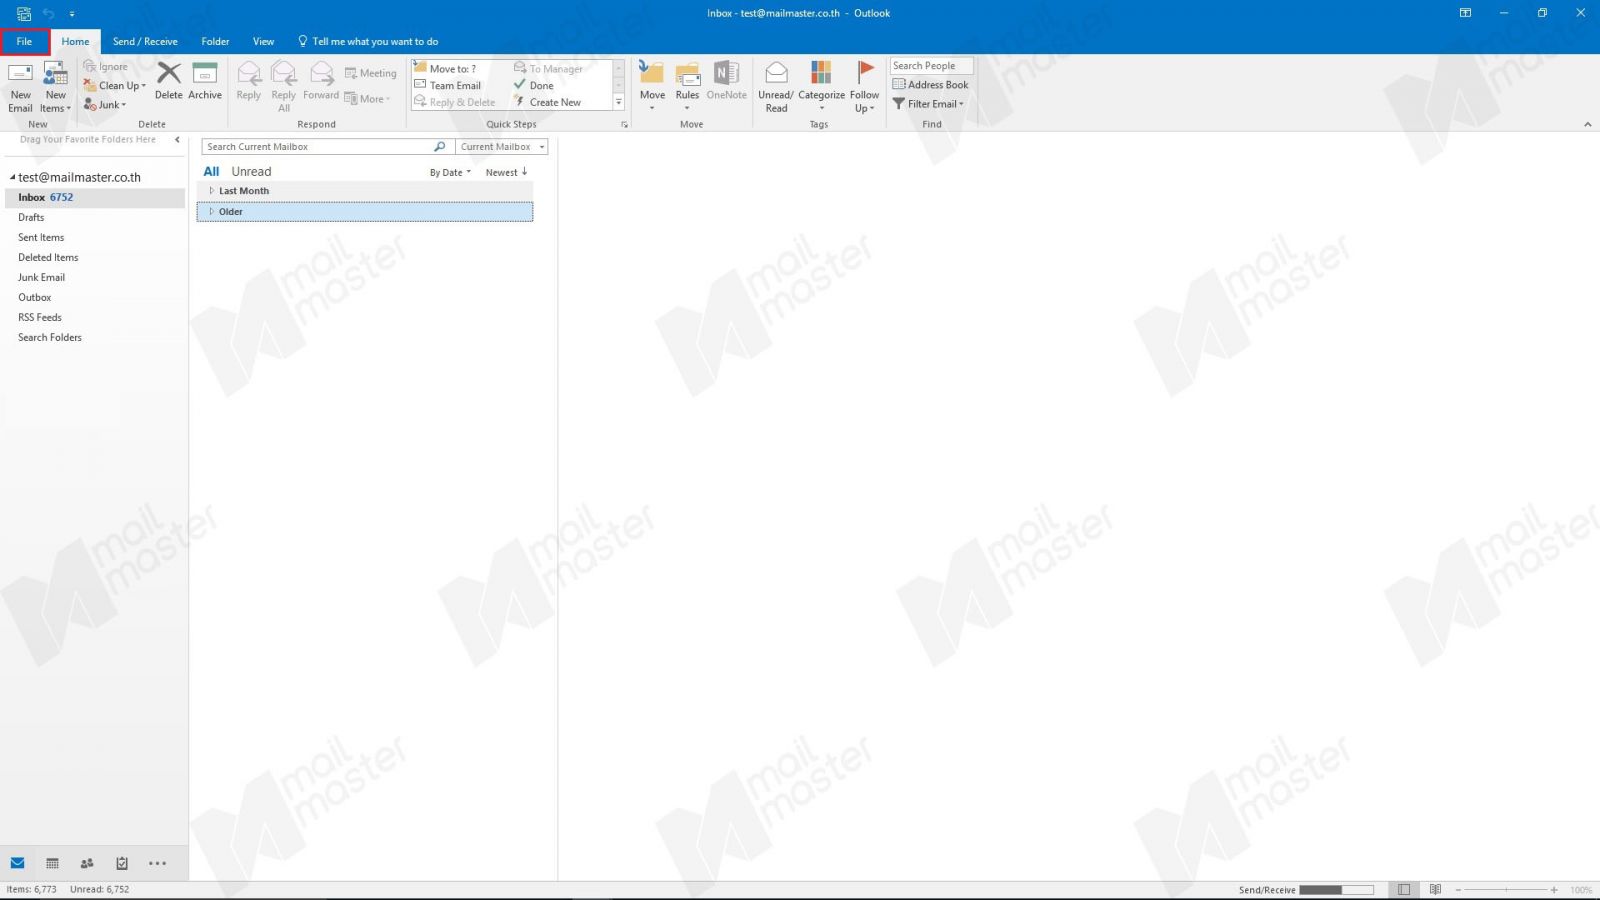The height and width of the screenshot is (900, 1600).
Task: Switch to People view in the navigation bar
Action: (x=87, y=863)
